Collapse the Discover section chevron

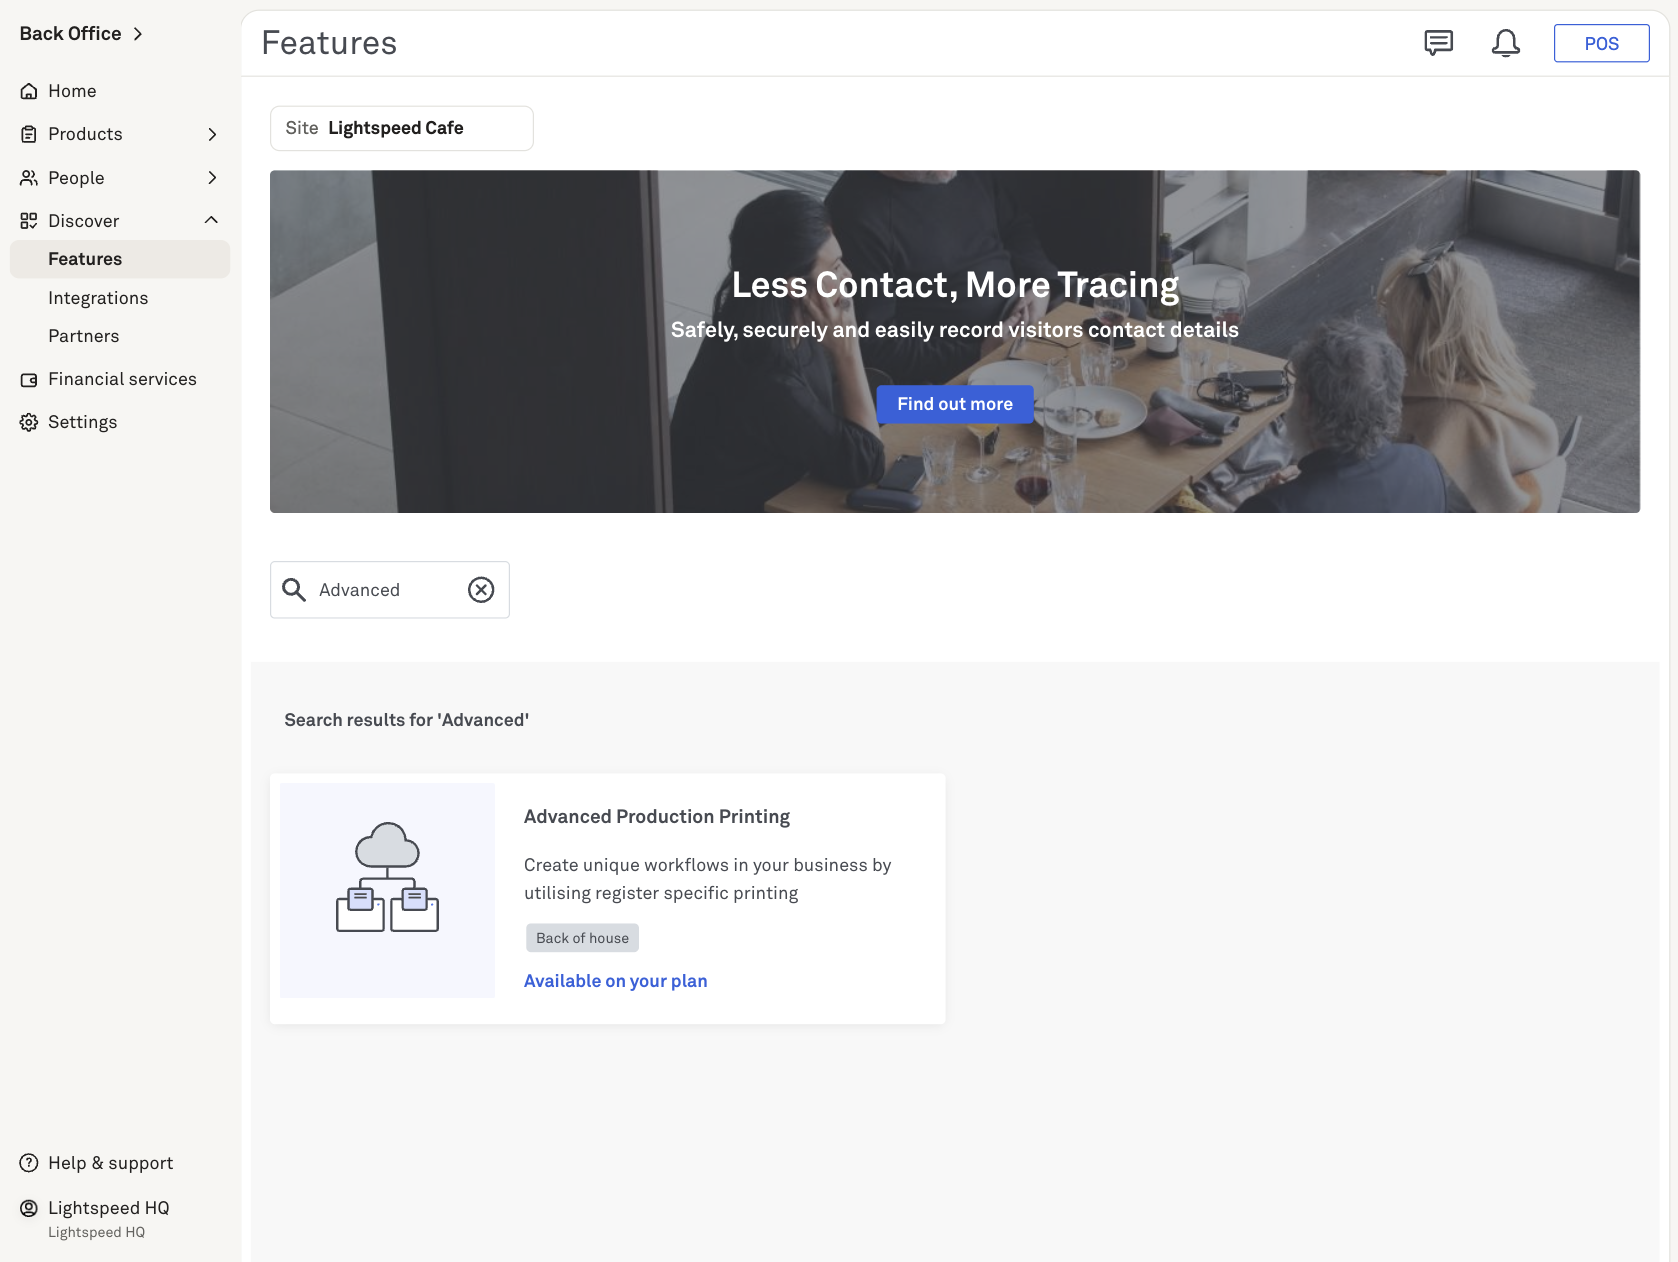click(212, 220)
